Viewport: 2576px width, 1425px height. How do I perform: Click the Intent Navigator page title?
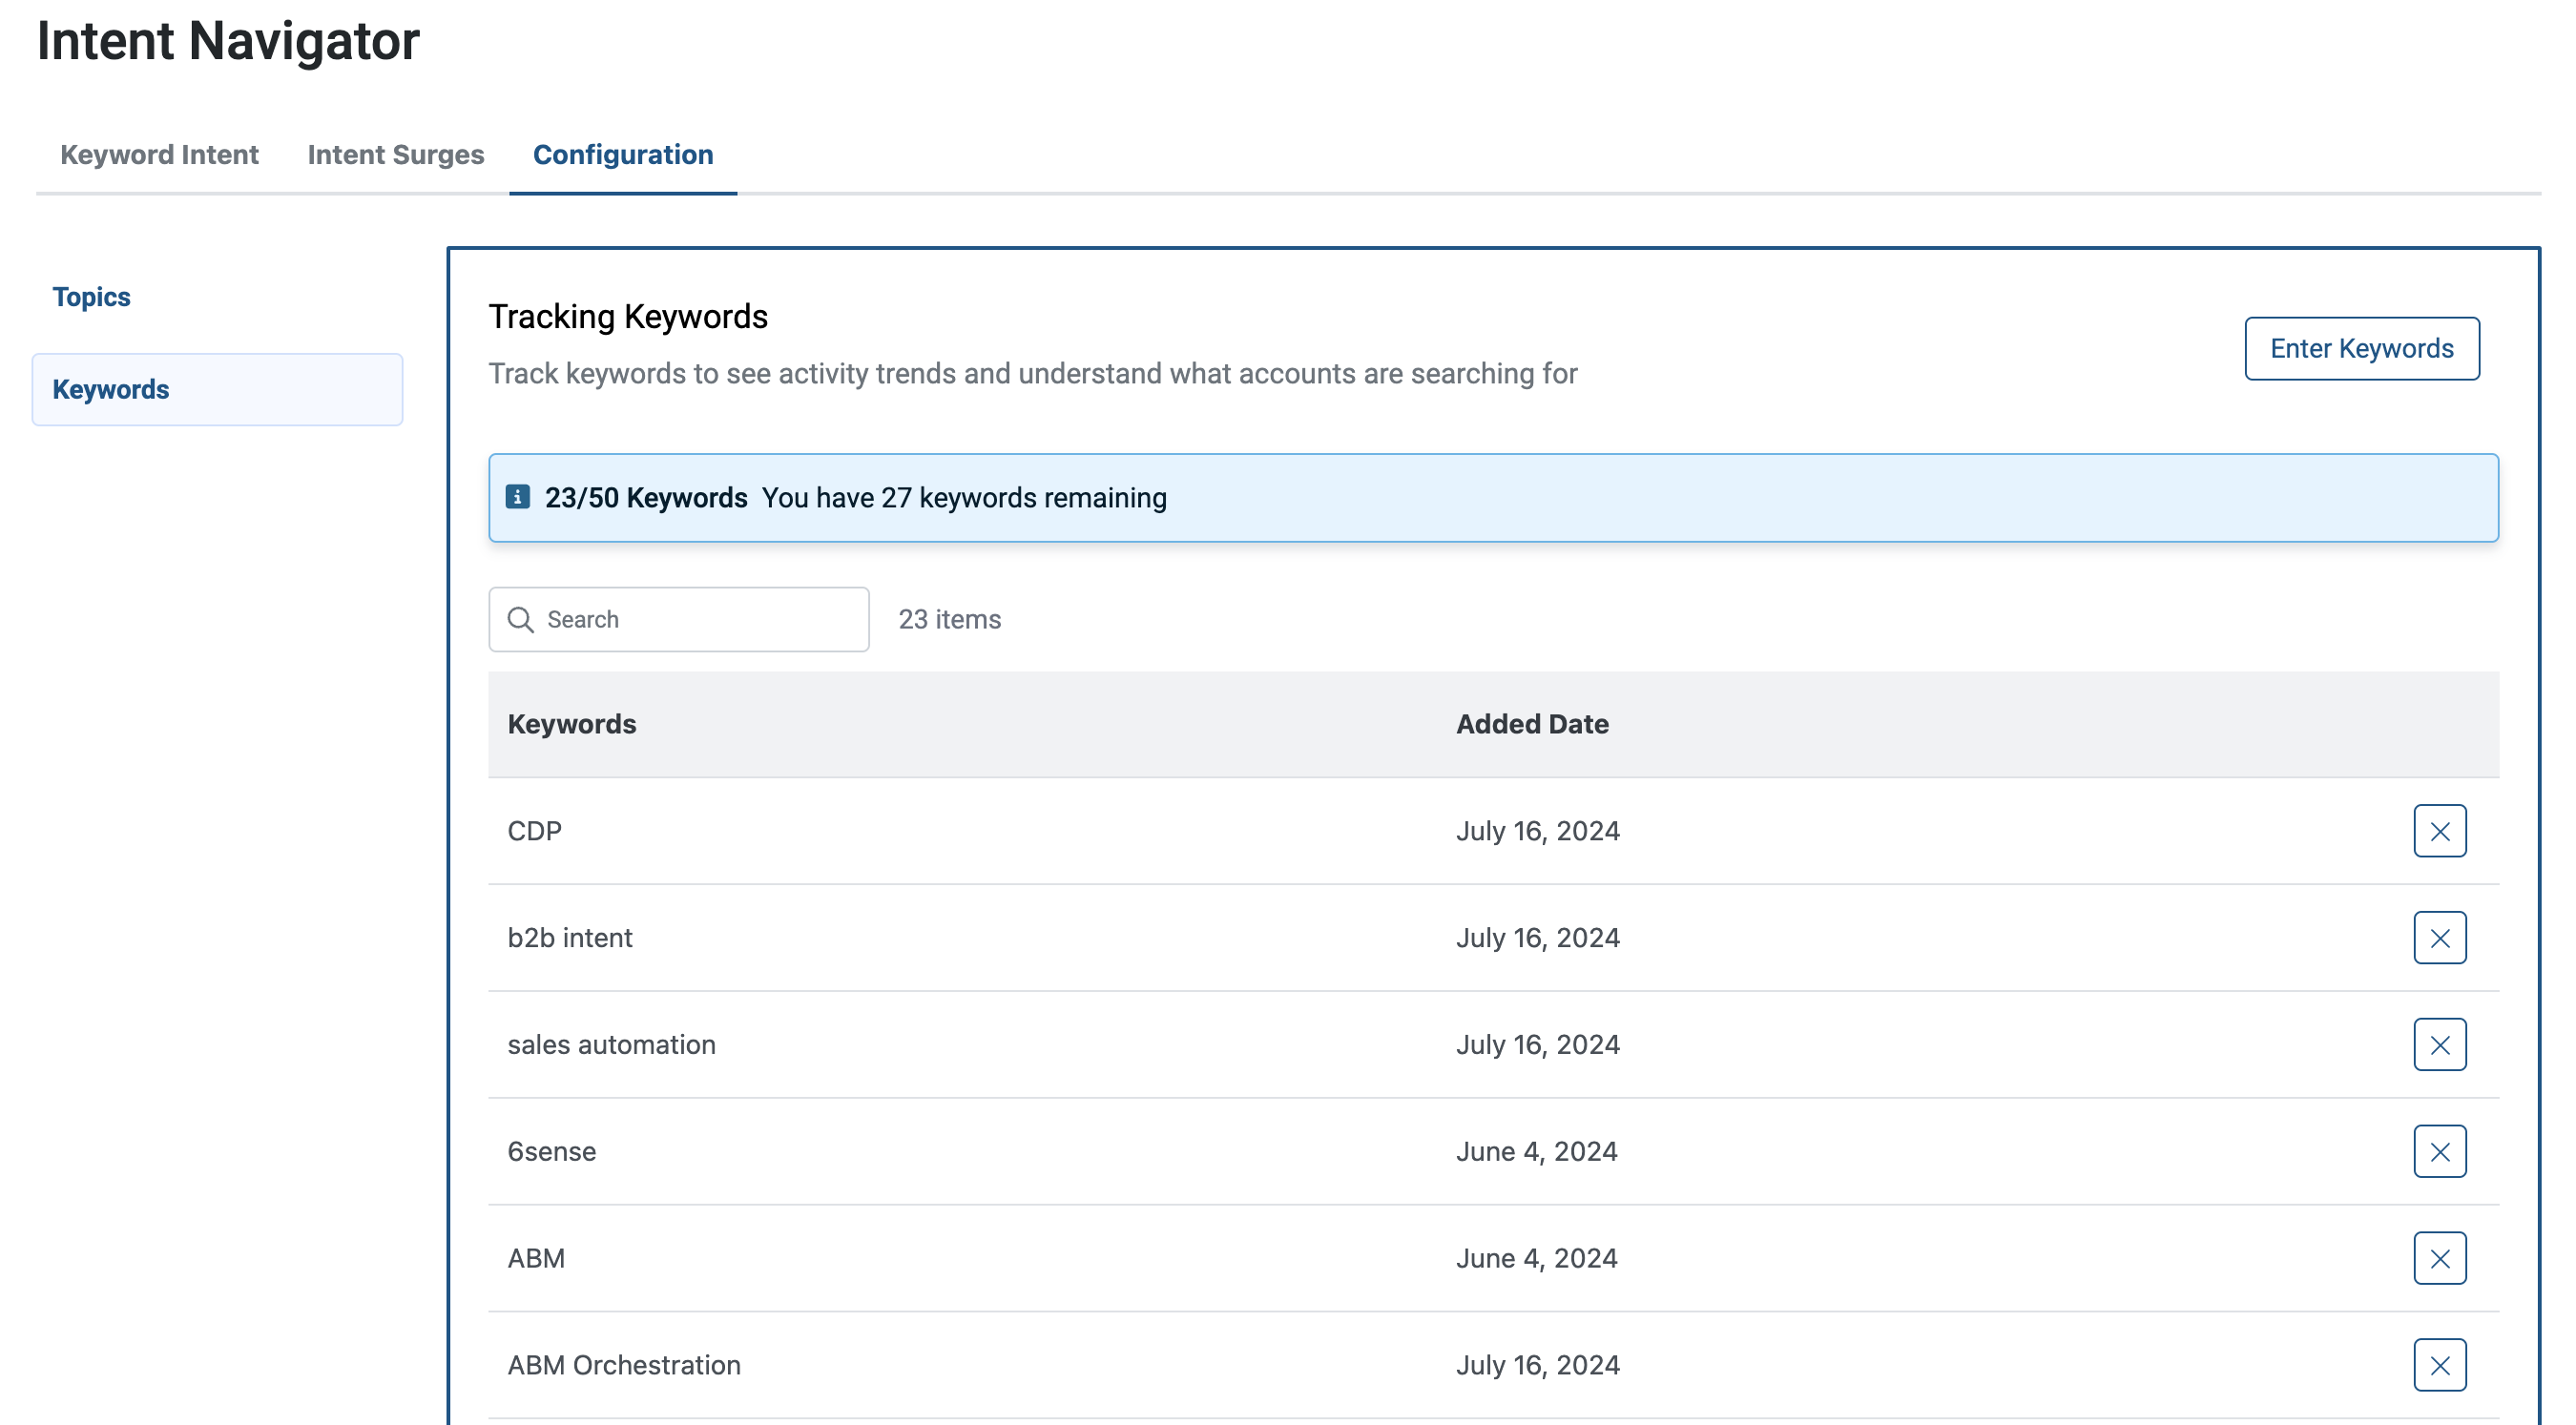click(228, 41)
